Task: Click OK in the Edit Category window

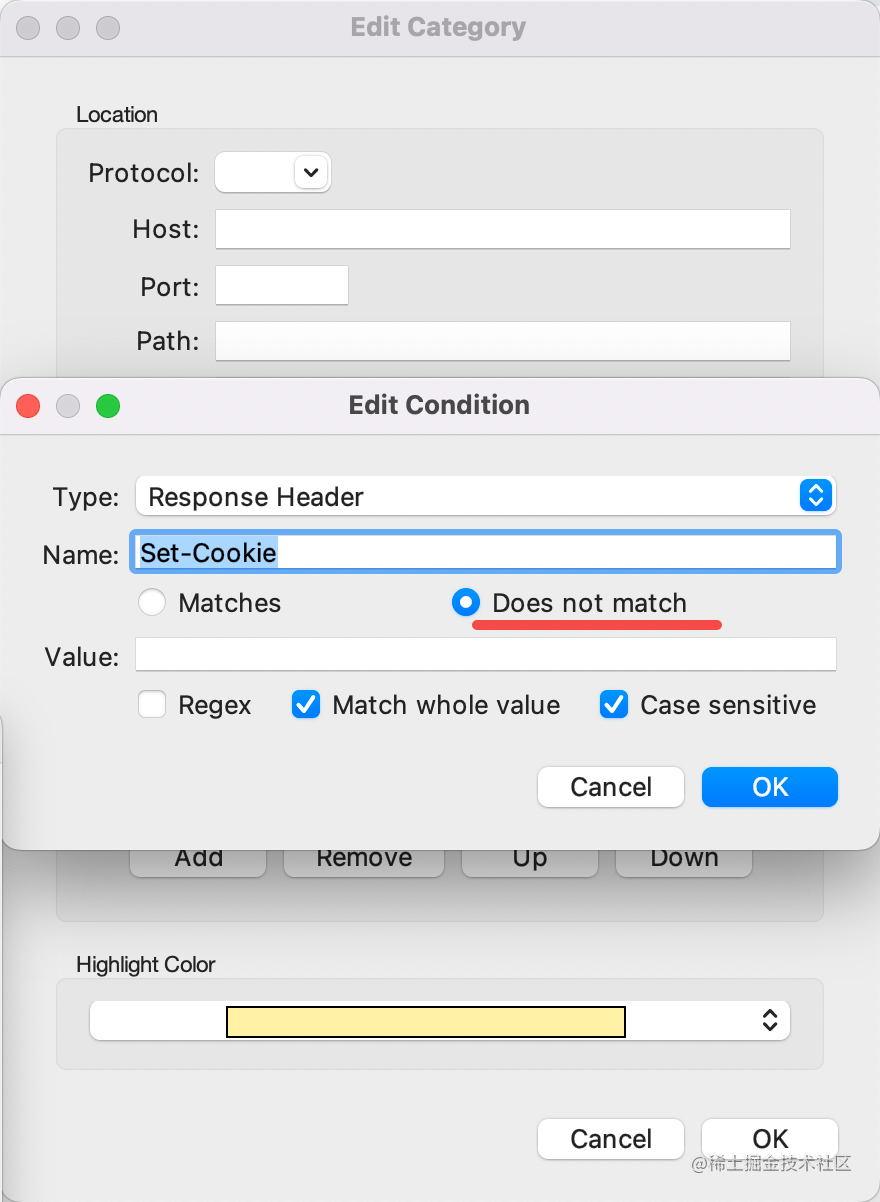Action: click(x=770, y=1139)
